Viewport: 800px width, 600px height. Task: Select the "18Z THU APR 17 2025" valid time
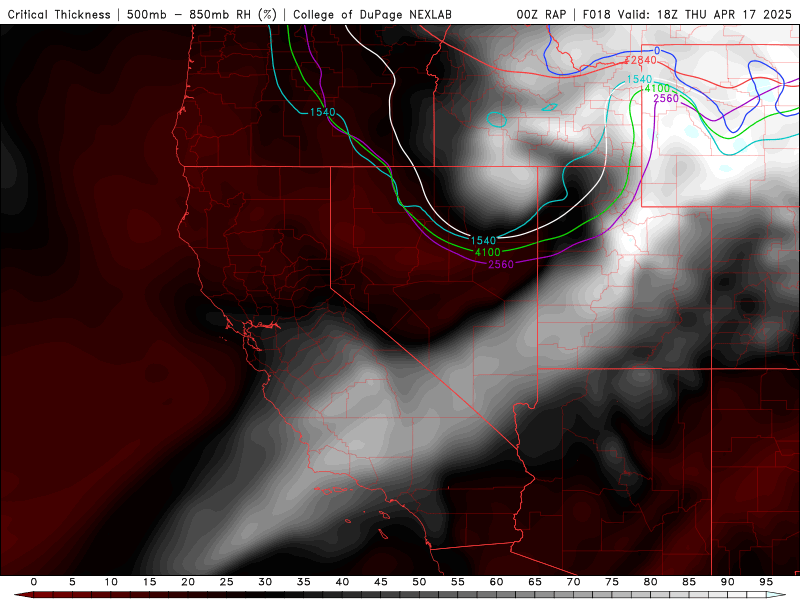point(724,14)
